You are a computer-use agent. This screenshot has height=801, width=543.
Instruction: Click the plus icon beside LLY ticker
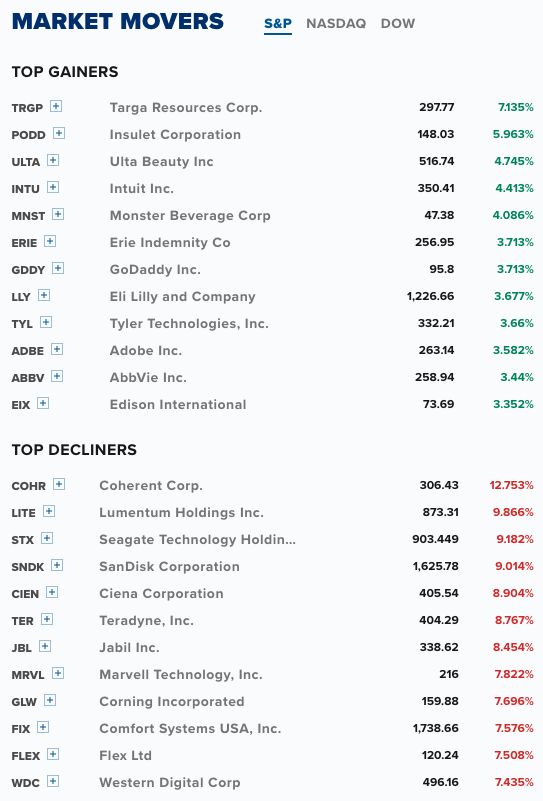[x=44, y=295]
